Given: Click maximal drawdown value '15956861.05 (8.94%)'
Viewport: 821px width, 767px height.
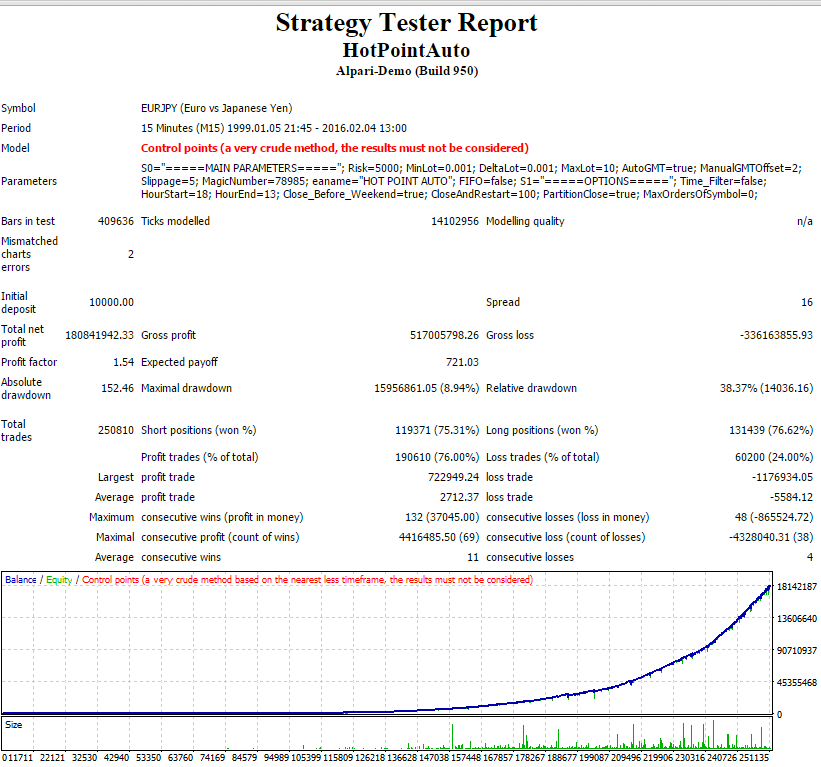Looking at the screenshot, I should click(426, 388).
